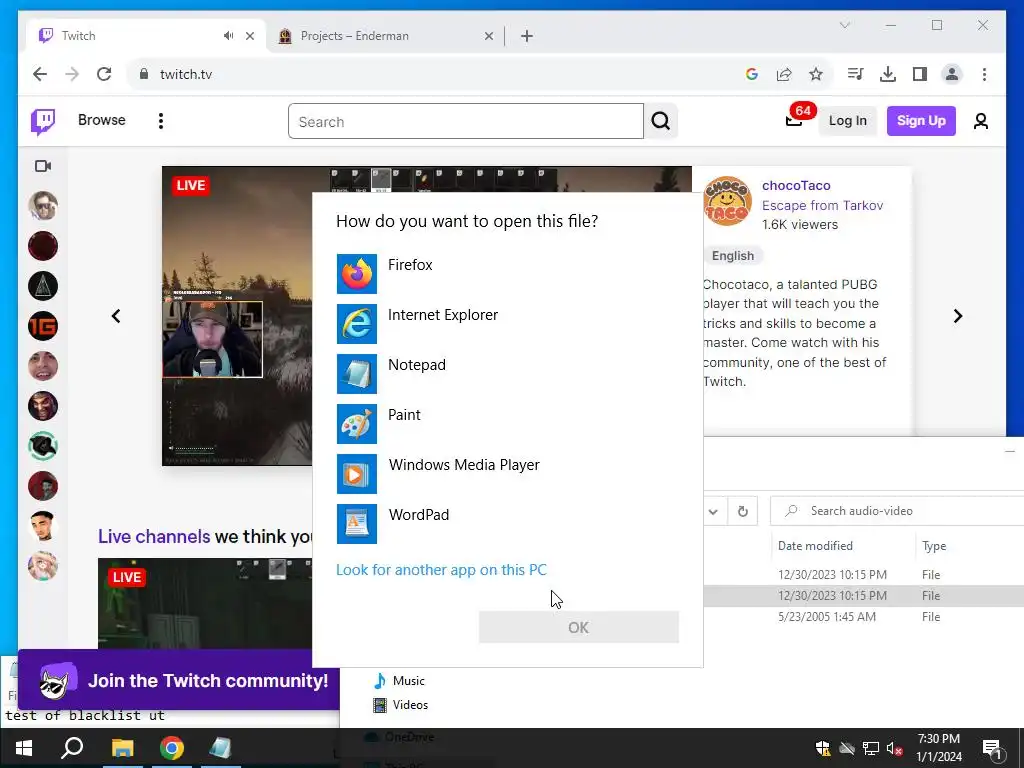Image resolution: width=1024 pixels, height=768 pixels.
Task: Expand File Explorer address history dropdown
Action: (x=713, y=511)
